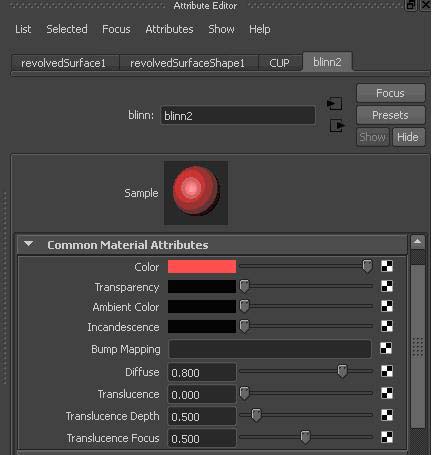Screen dimensions: 438x455
Task: Close the Attribute Editor panel
Action: pyautogui.click(x=426, y=5)
